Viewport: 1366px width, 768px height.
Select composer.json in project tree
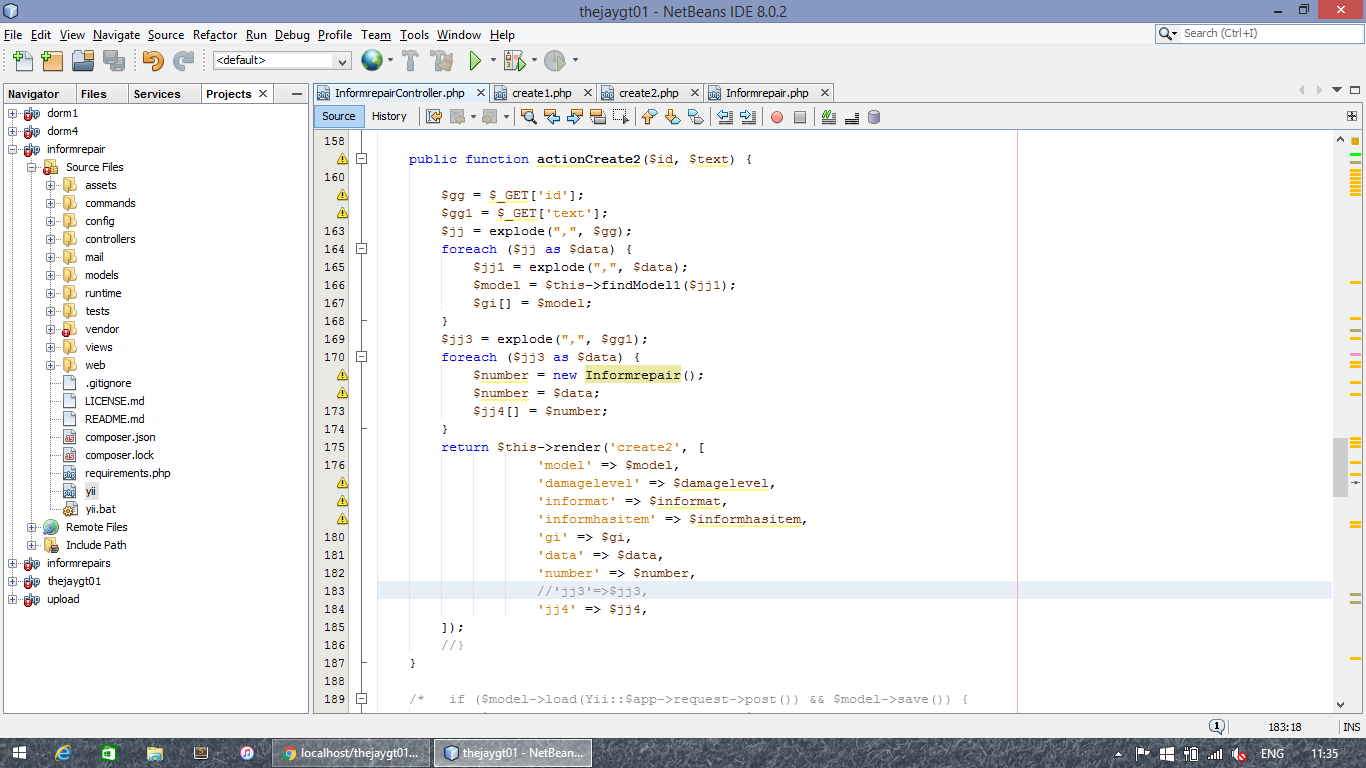[120, 437]
